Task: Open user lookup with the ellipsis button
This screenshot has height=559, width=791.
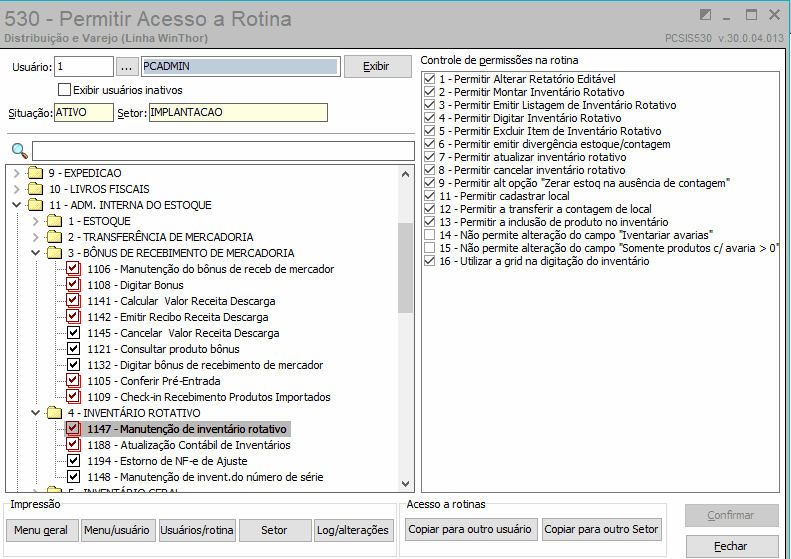Action: coord(127,67)
